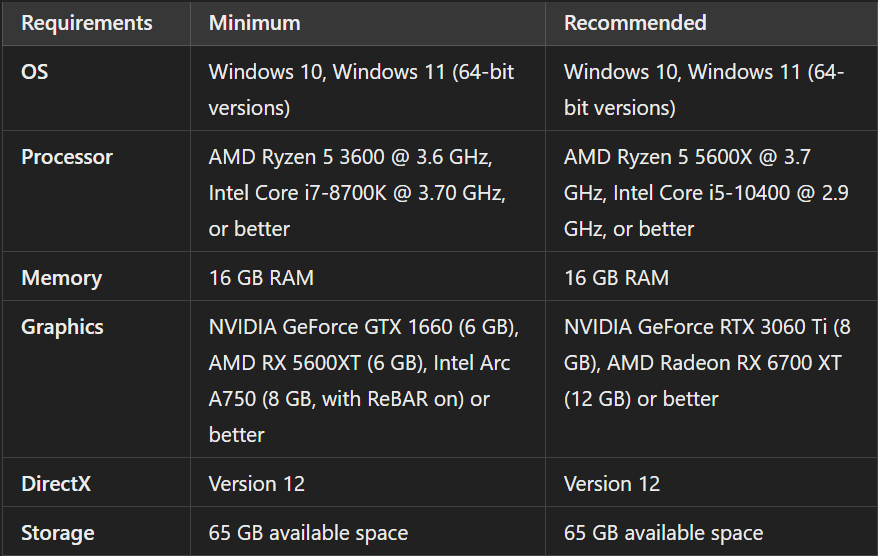Click the AMD Ryzen 5 3600 processor cell
878x556 pixels.
pyautogui.click(x=361, y=193)
